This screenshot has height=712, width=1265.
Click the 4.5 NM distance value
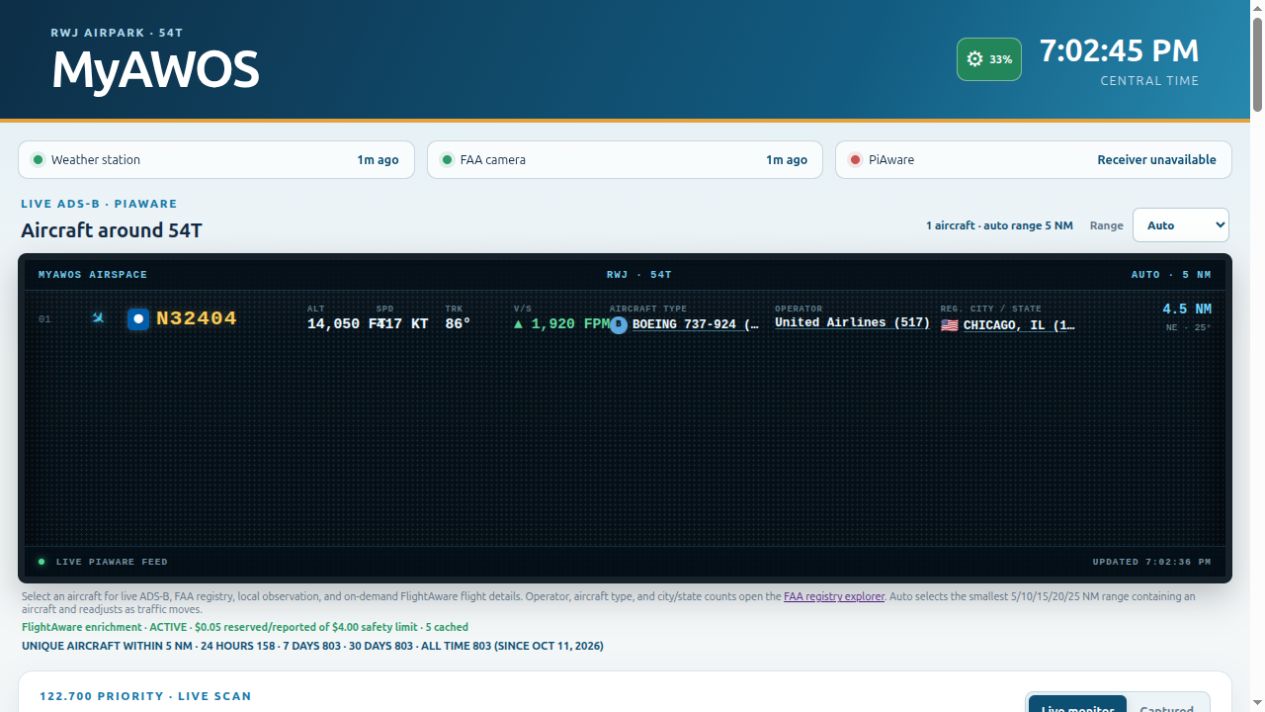[x=1187, y=310]
